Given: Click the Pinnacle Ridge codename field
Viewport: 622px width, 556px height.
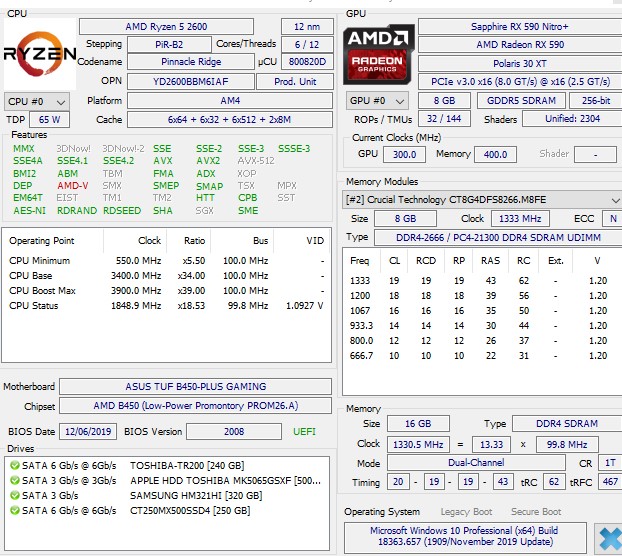Looking at the screenshot, I should click(191, 62).
